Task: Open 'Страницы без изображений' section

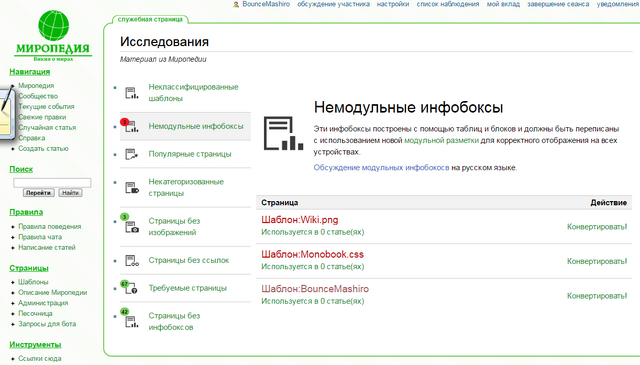Action: pos(174,227)
